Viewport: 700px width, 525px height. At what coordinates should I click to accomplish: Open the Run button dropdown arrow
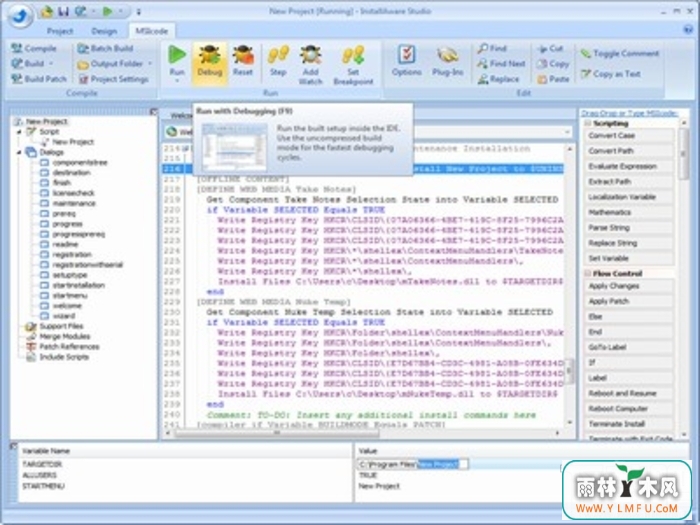click(177, 81)
